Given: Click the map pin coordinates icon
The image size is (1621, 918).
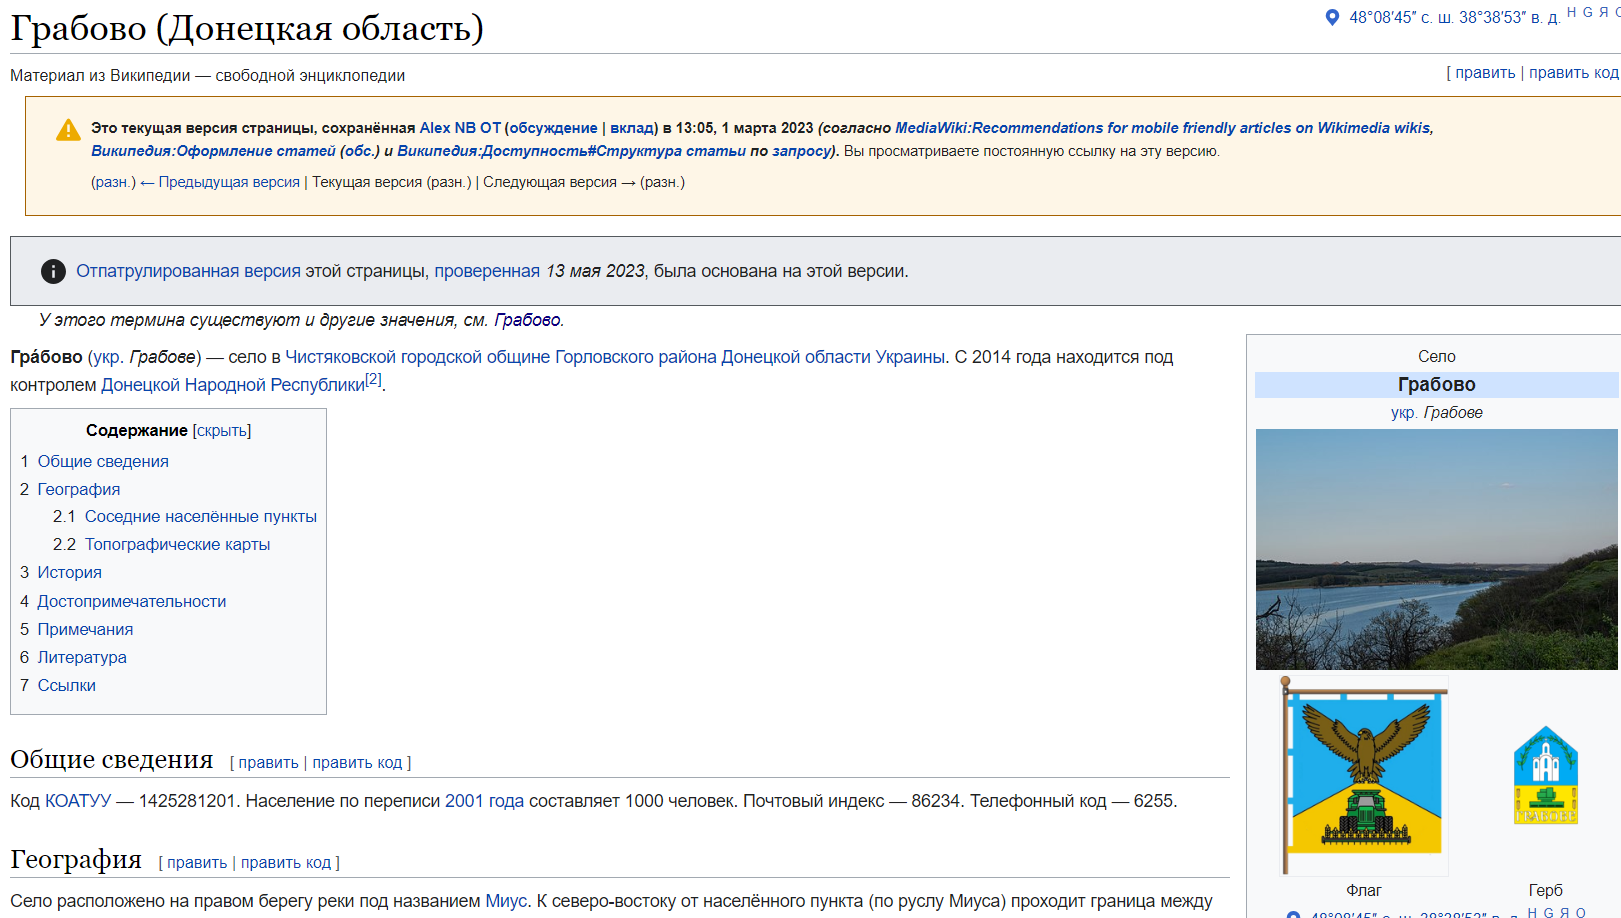Looking at the screenshot, I should click(1332, 17).
